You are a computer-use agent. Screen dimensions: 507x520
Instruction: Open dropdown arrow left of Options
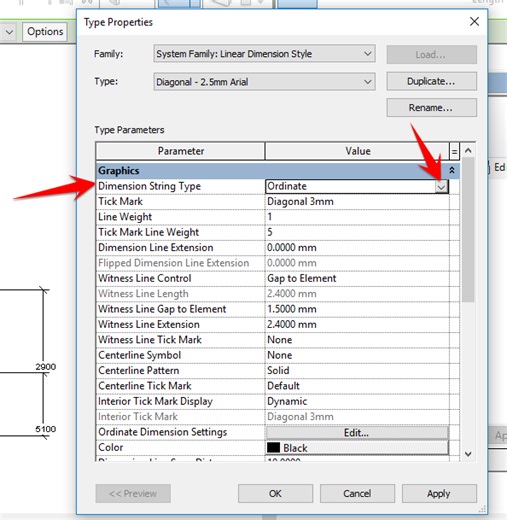point(9,32)
